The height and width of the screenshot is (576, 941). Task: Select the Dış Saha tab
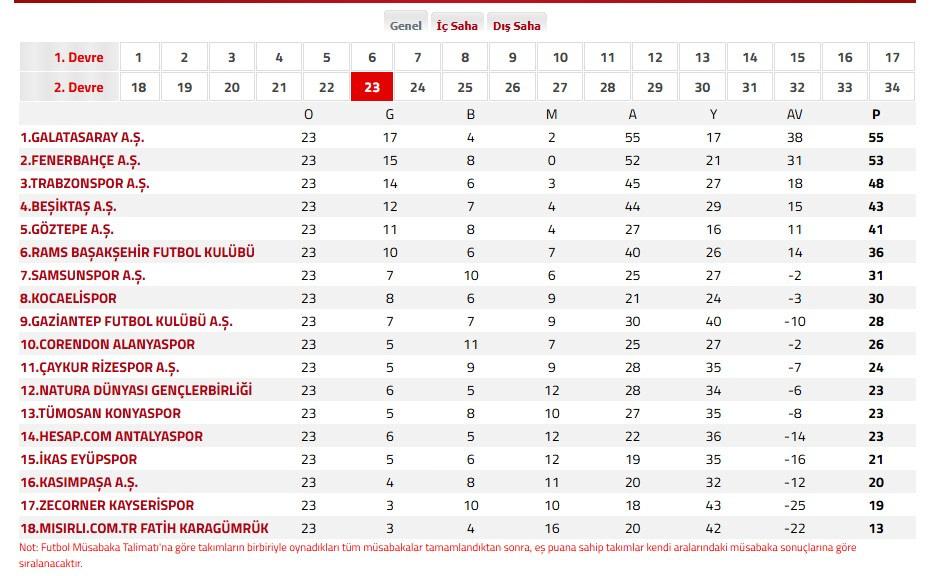[516, 25]
